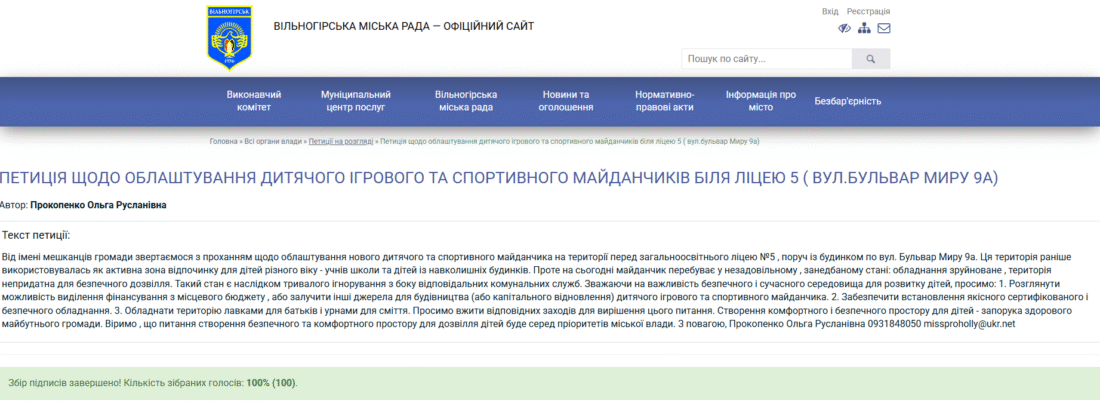Open the "Петиції на розгляді" breadcrumb link

coord(341,141)
